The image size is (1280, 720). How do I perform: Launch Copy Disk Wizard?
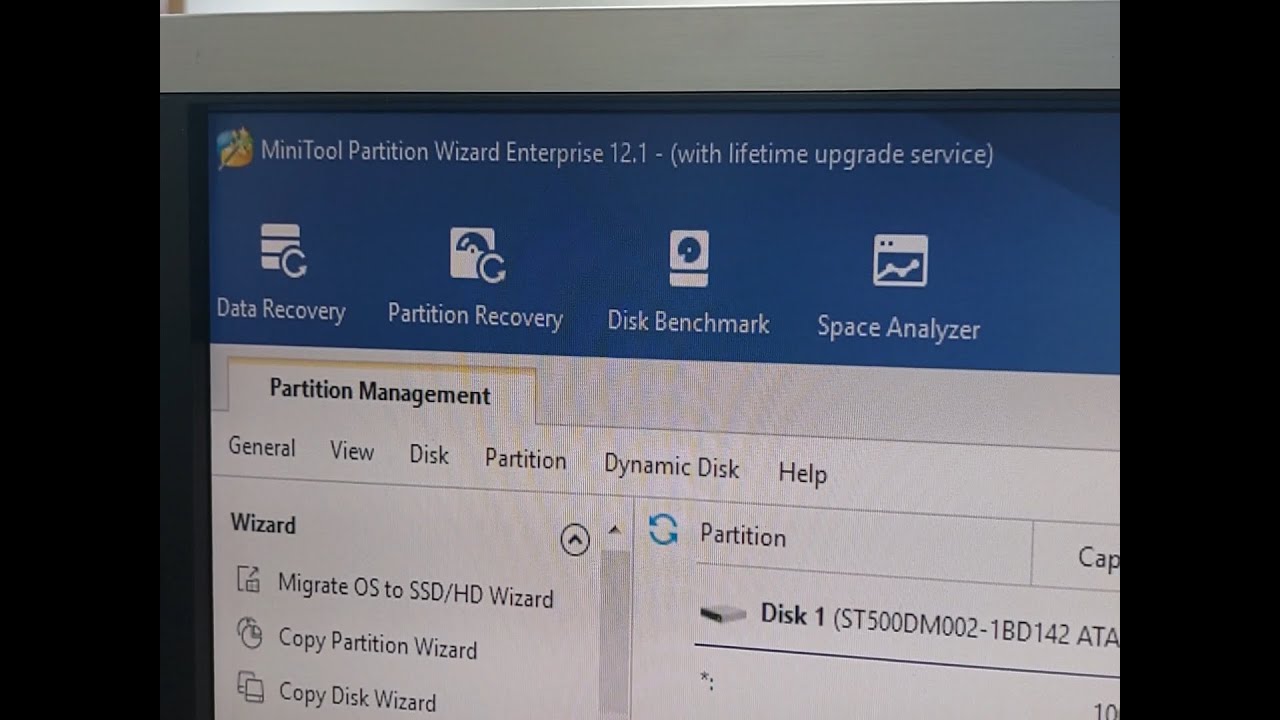click(357, 695)
